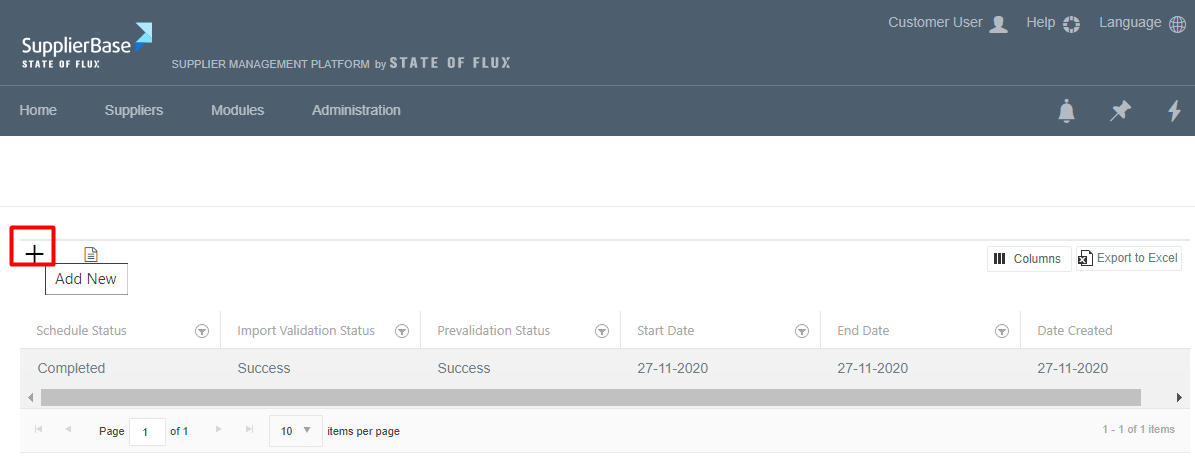Open the Schedule Status column filter

click(x=202, y=331)
